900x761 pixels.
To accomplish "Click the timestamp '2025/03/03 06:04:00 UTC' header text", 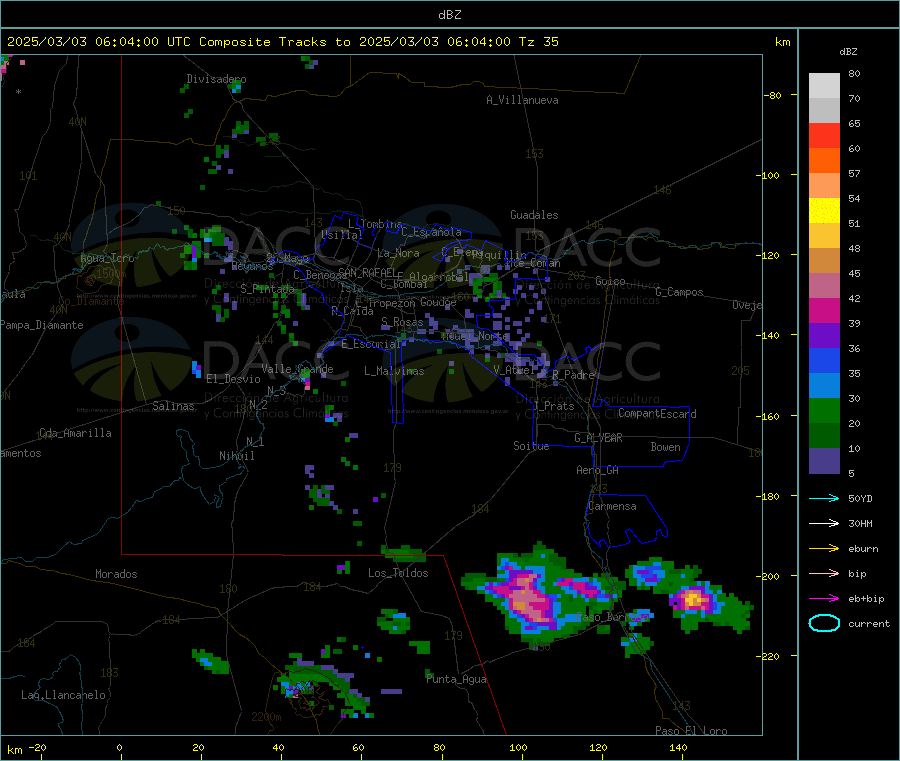I will point(99,42).
